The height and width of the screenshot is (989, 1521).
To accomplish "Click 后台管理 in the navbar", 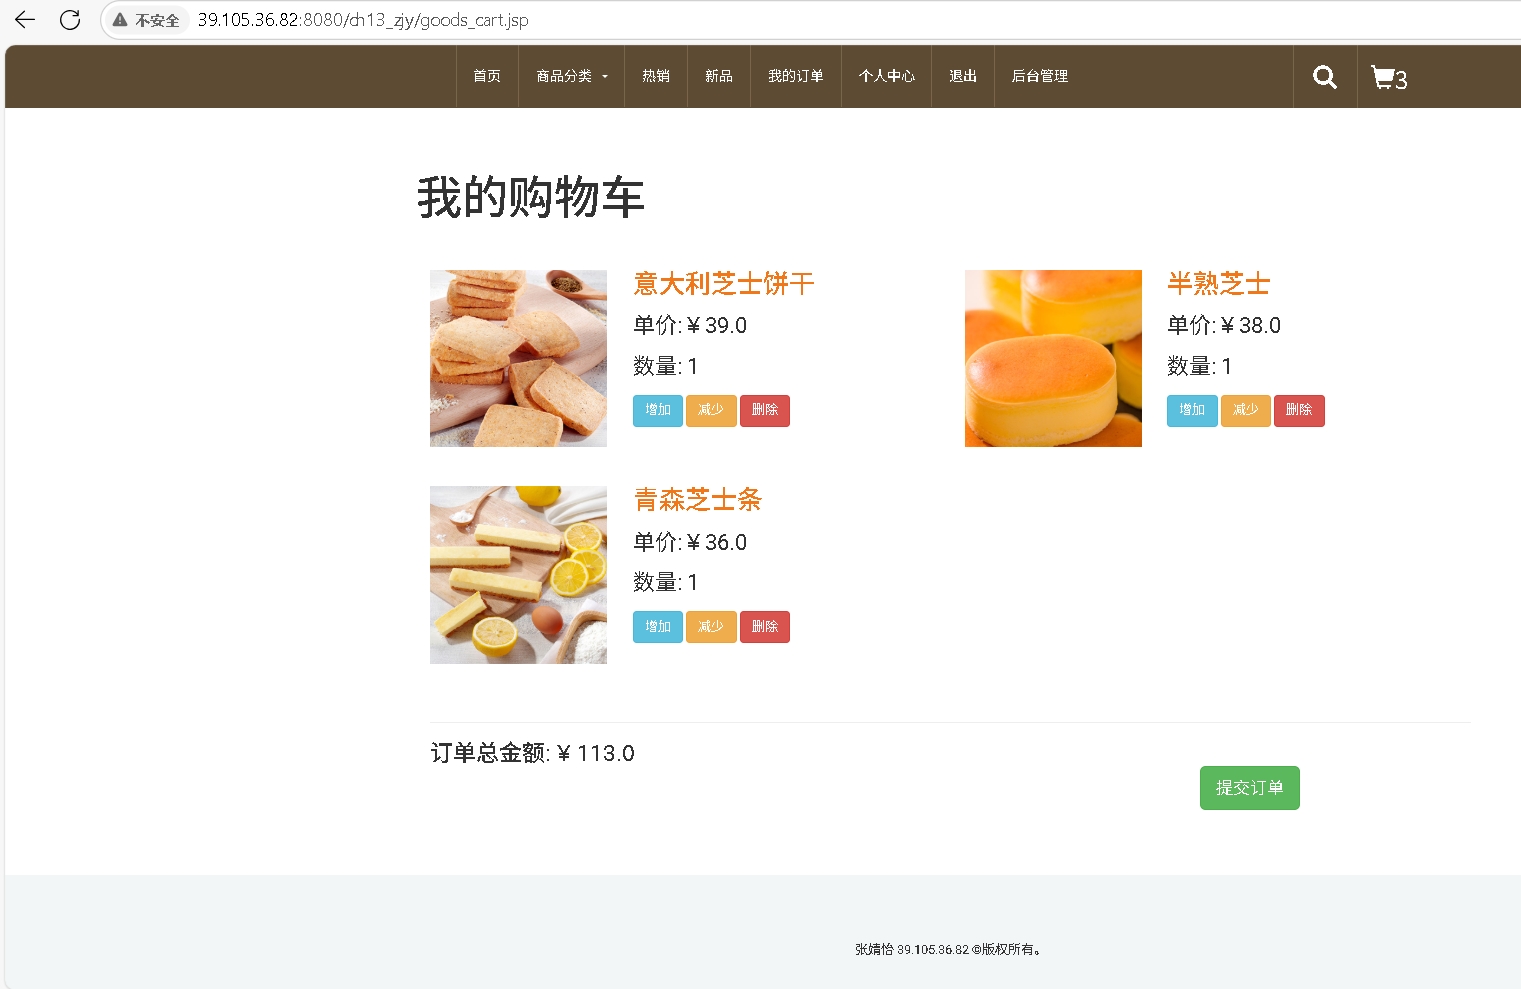I will pos(1039,76).
